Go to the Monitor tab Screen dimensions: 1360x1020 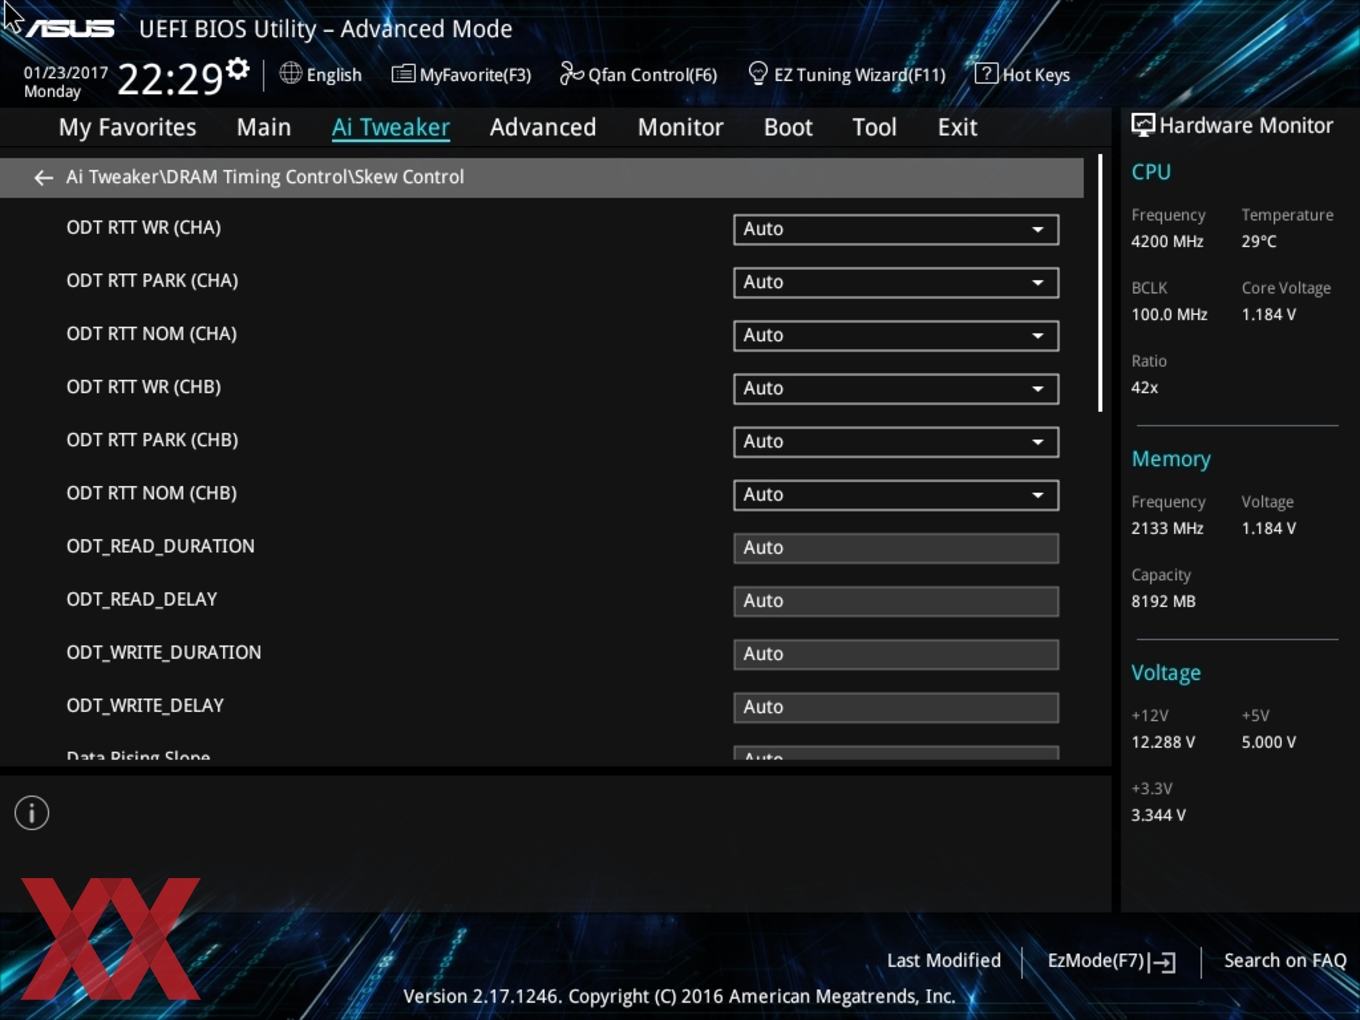pos(680,127)
